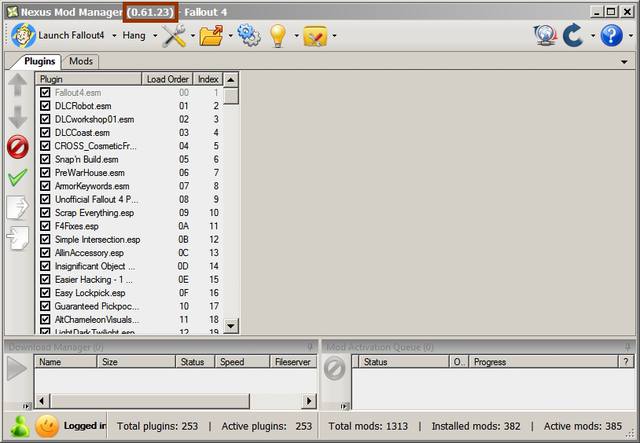Expand the maintenance folder dropdown arrow
This screenshot has height=443, width=640.
[x=334, y=36]
